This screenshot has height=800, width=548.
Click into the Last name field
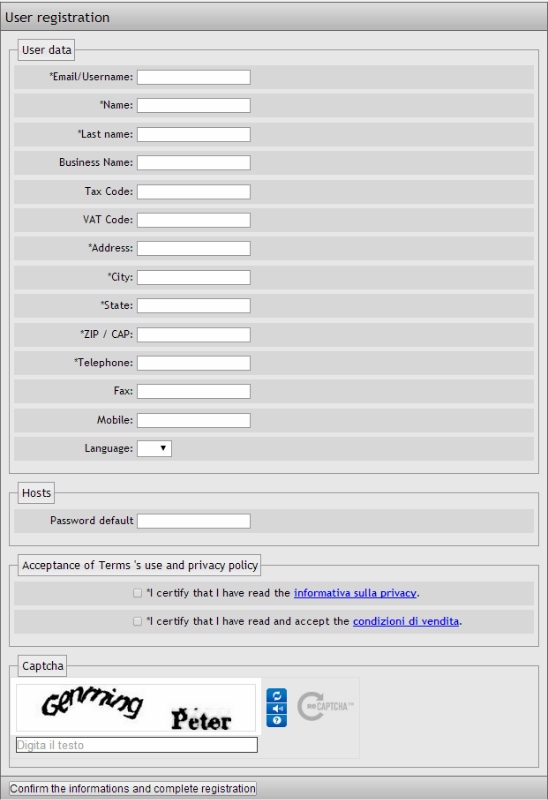[194, 134]
